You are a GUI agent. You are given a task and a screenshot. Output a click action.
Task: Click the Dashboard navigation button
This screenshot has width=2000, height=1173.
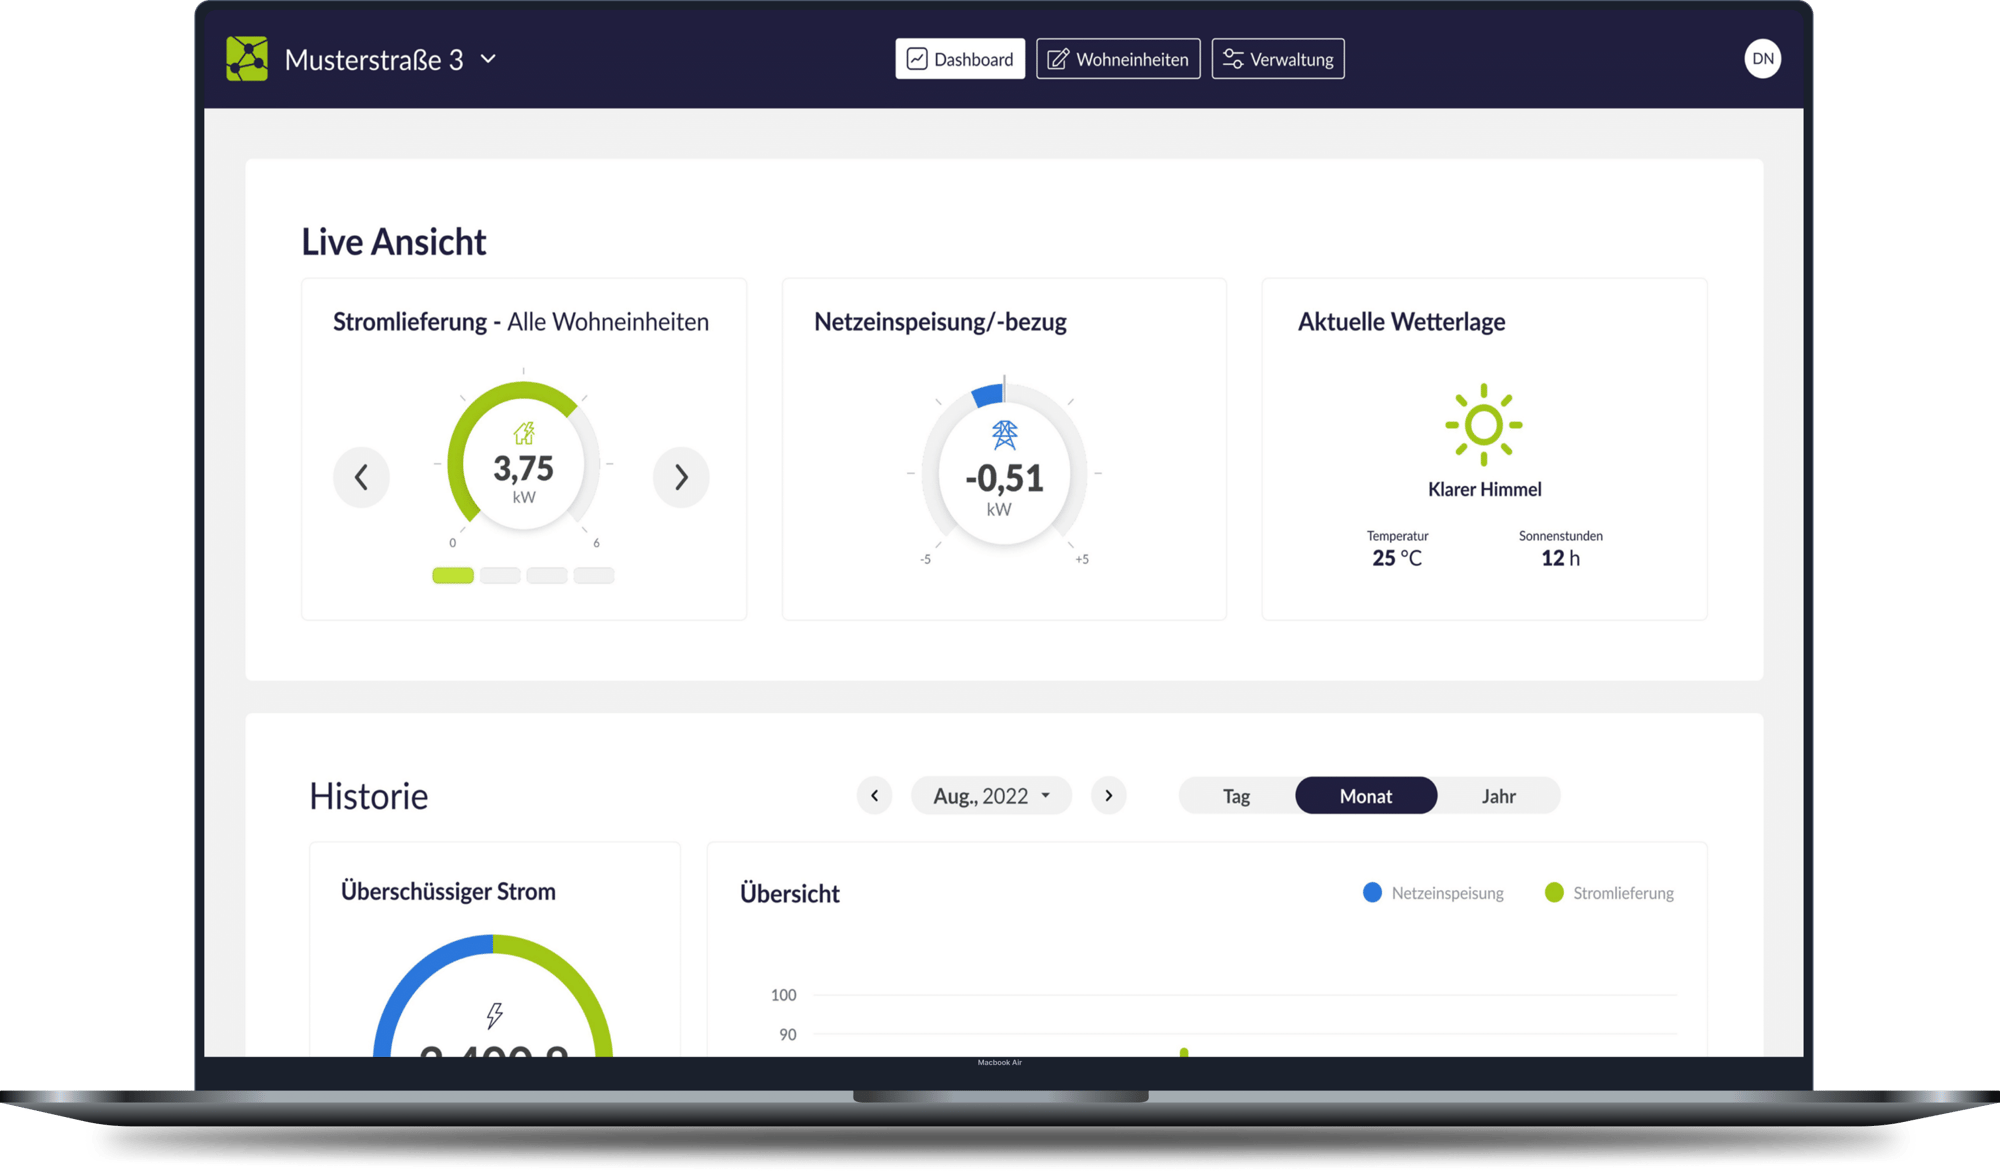point(960,59)
